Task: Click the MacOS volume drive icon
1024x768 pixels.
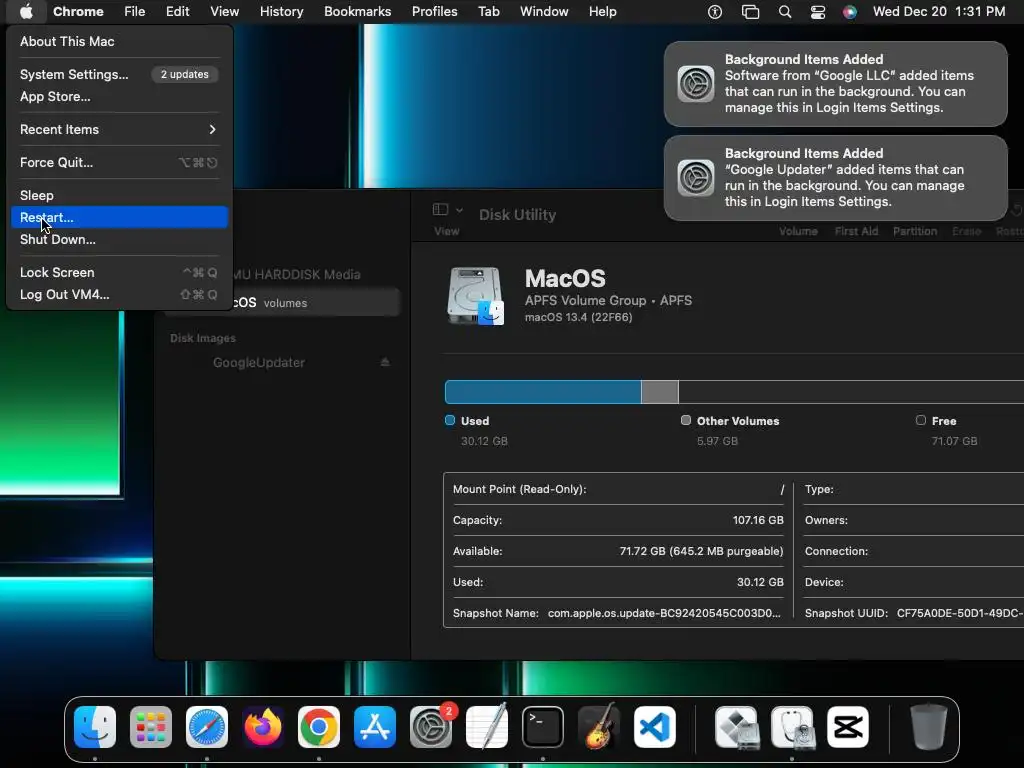Action: 475,296
